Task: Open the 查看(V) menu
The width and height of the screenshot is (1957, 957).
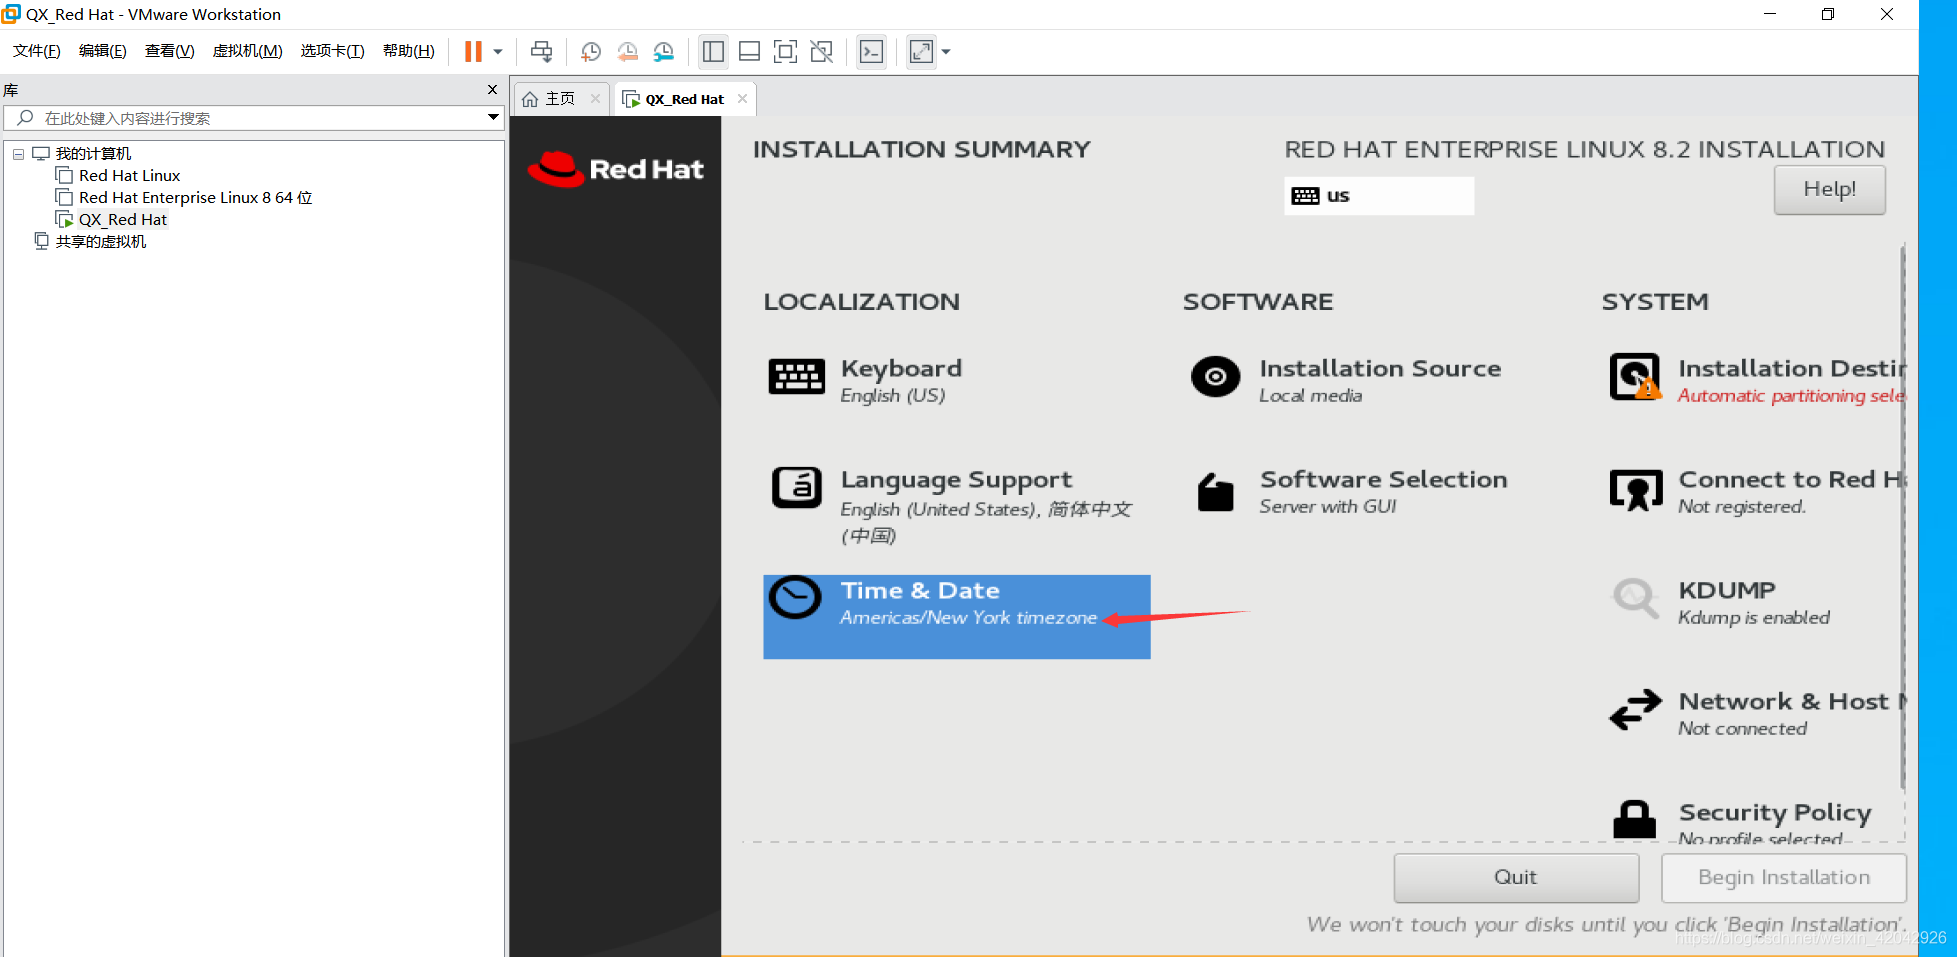Action: coord(170,51)
